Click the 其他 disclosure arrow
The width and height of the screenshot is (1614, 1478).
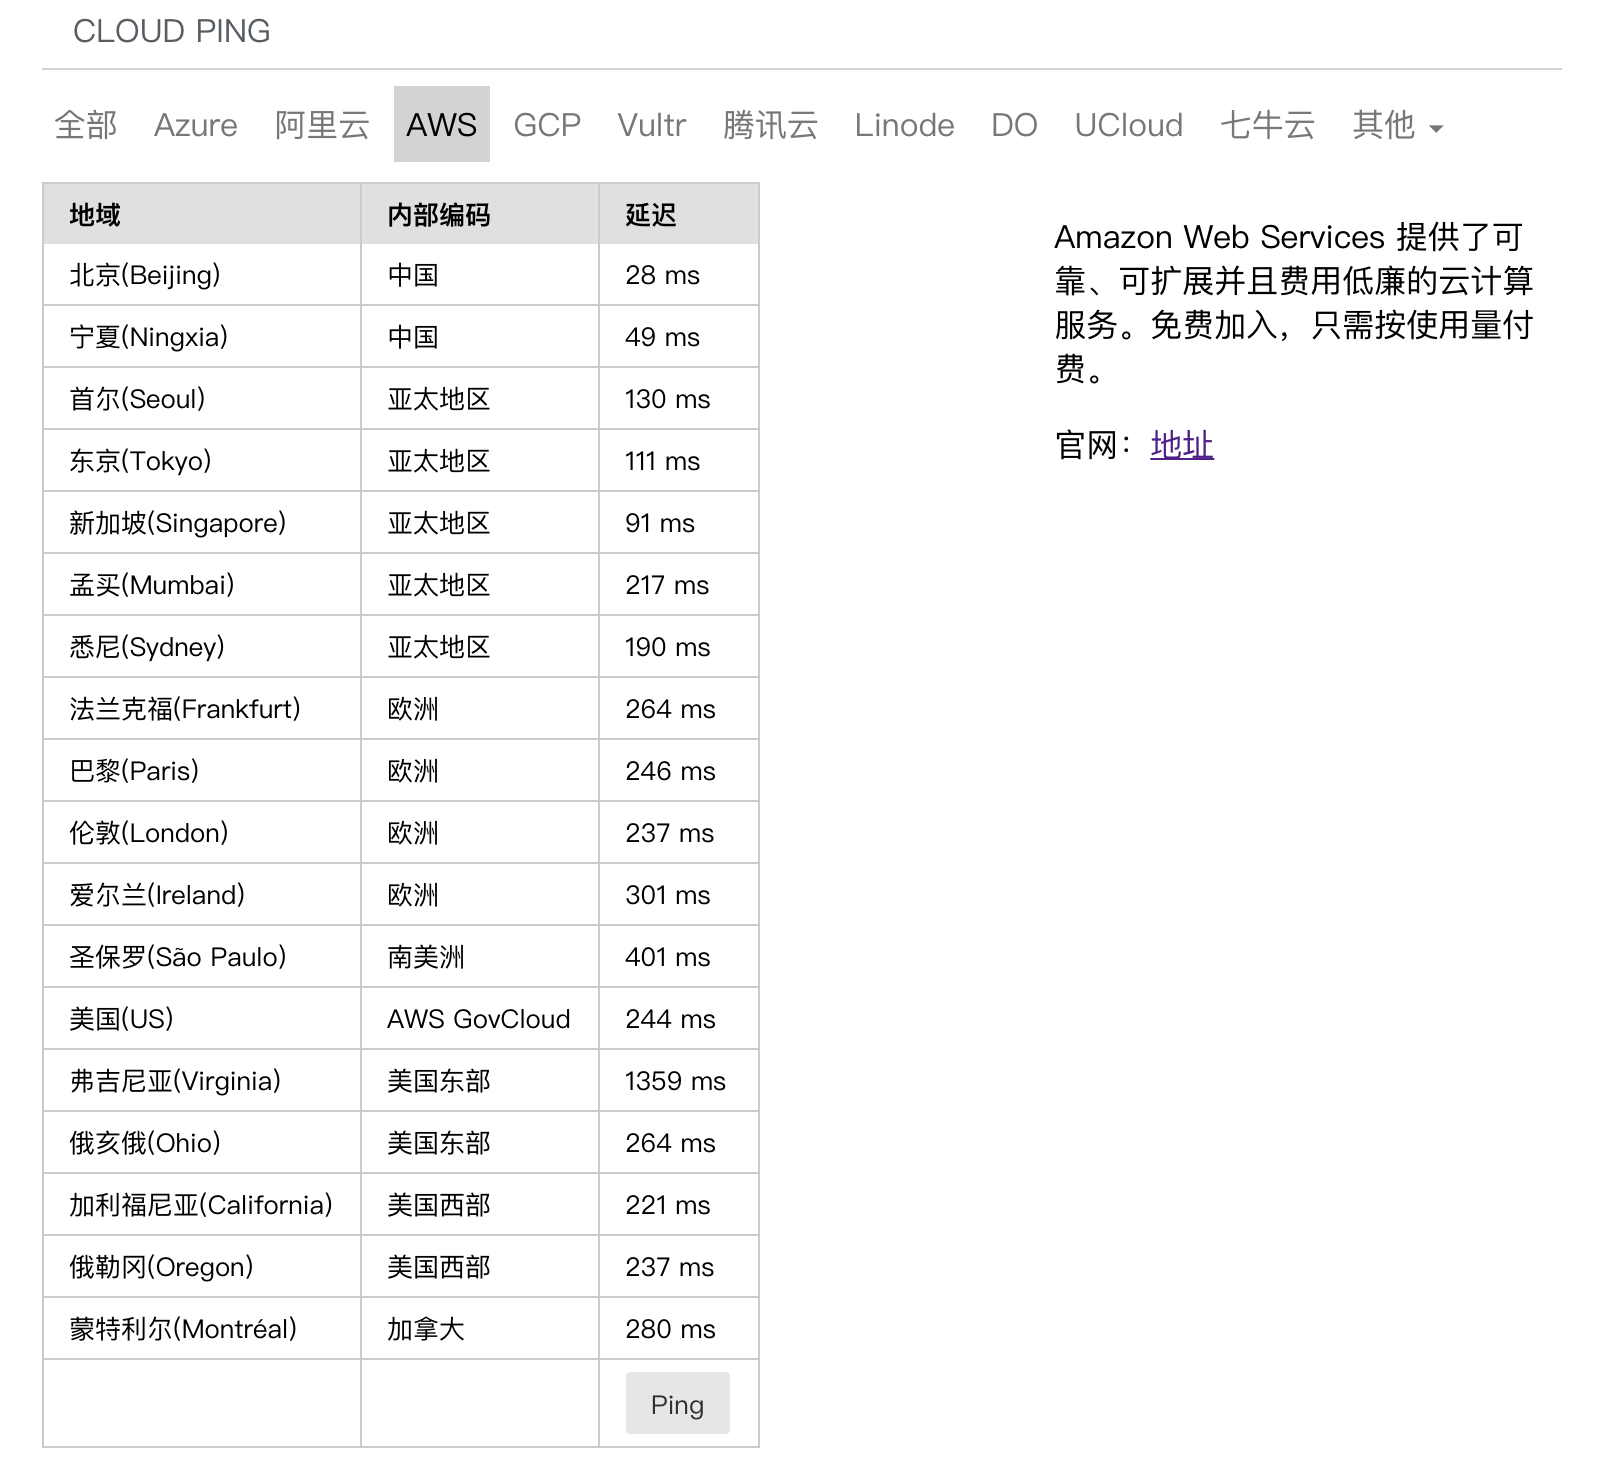pos(1437,128)
